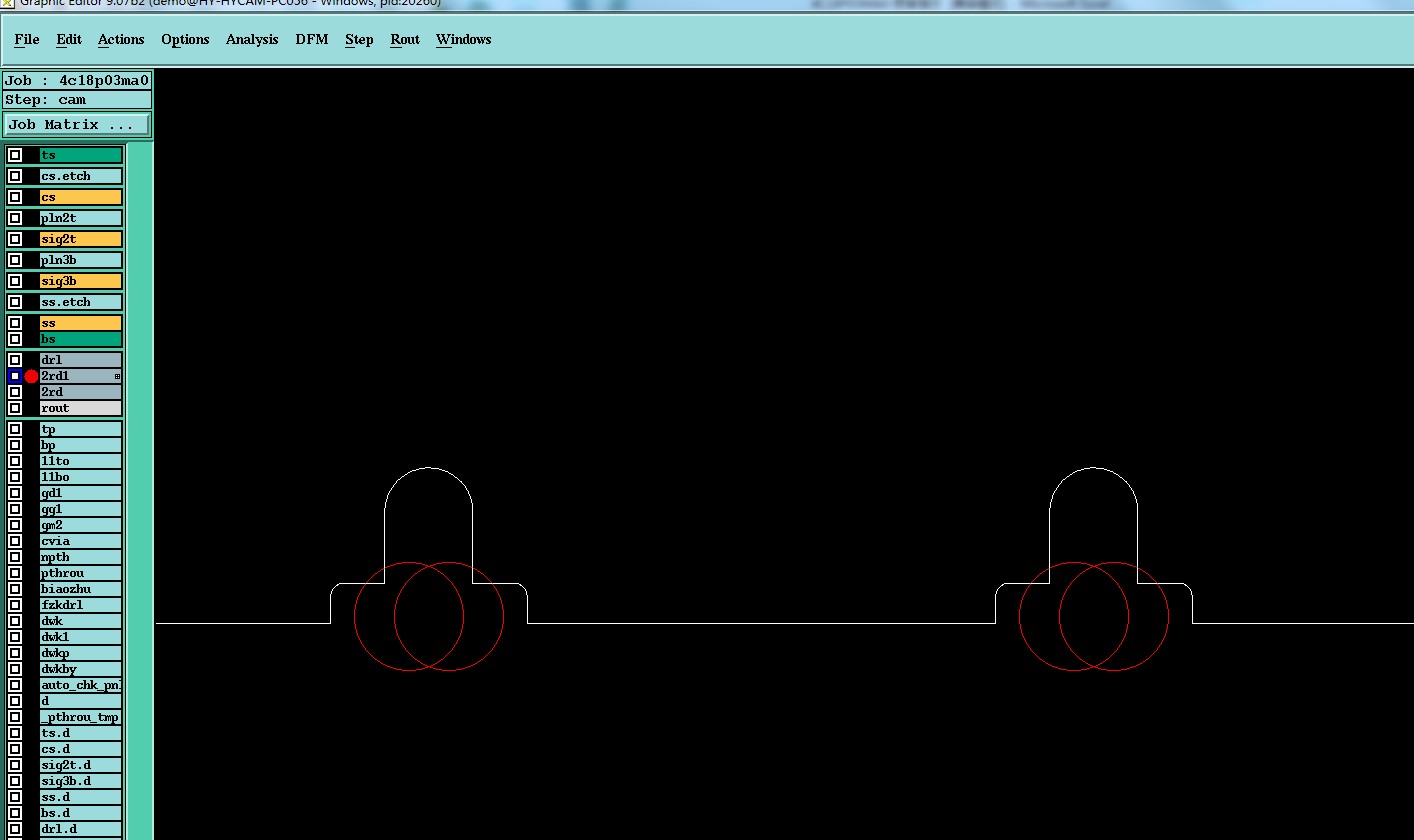Select the cs.d layer name
Image resolution: width=1414 pixels, height=840 pixels.
pyautogui.click(x=80, y=749)
